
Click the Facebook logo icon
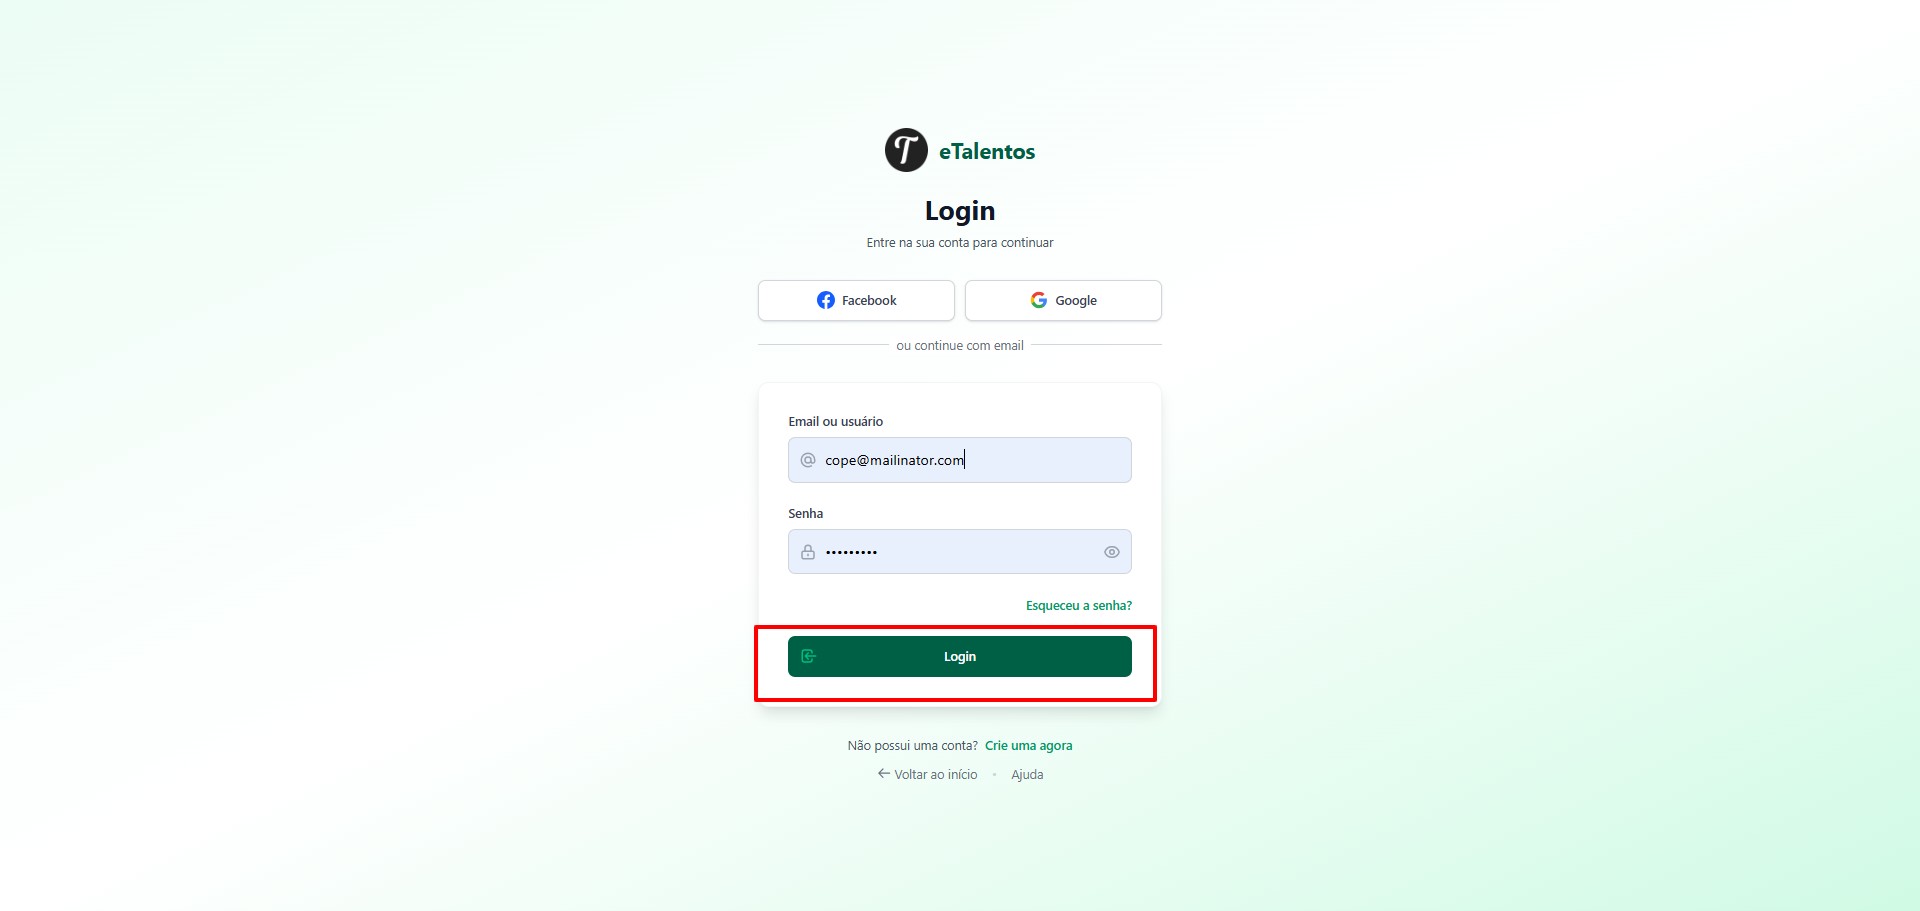(x=826, y=300)
